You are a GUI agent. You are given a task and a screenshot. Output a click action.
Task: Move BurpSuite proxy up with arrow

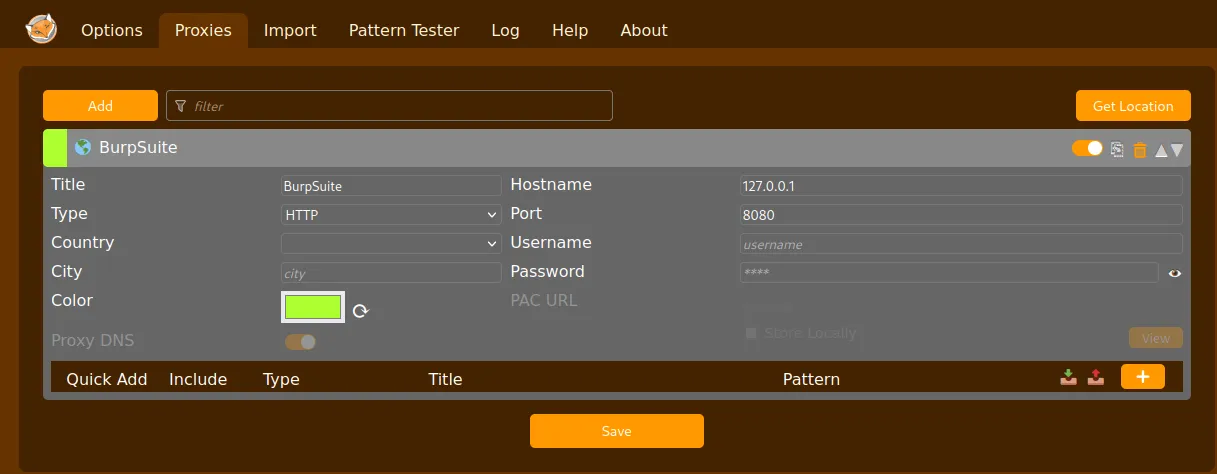click(x=1161, y=150)
